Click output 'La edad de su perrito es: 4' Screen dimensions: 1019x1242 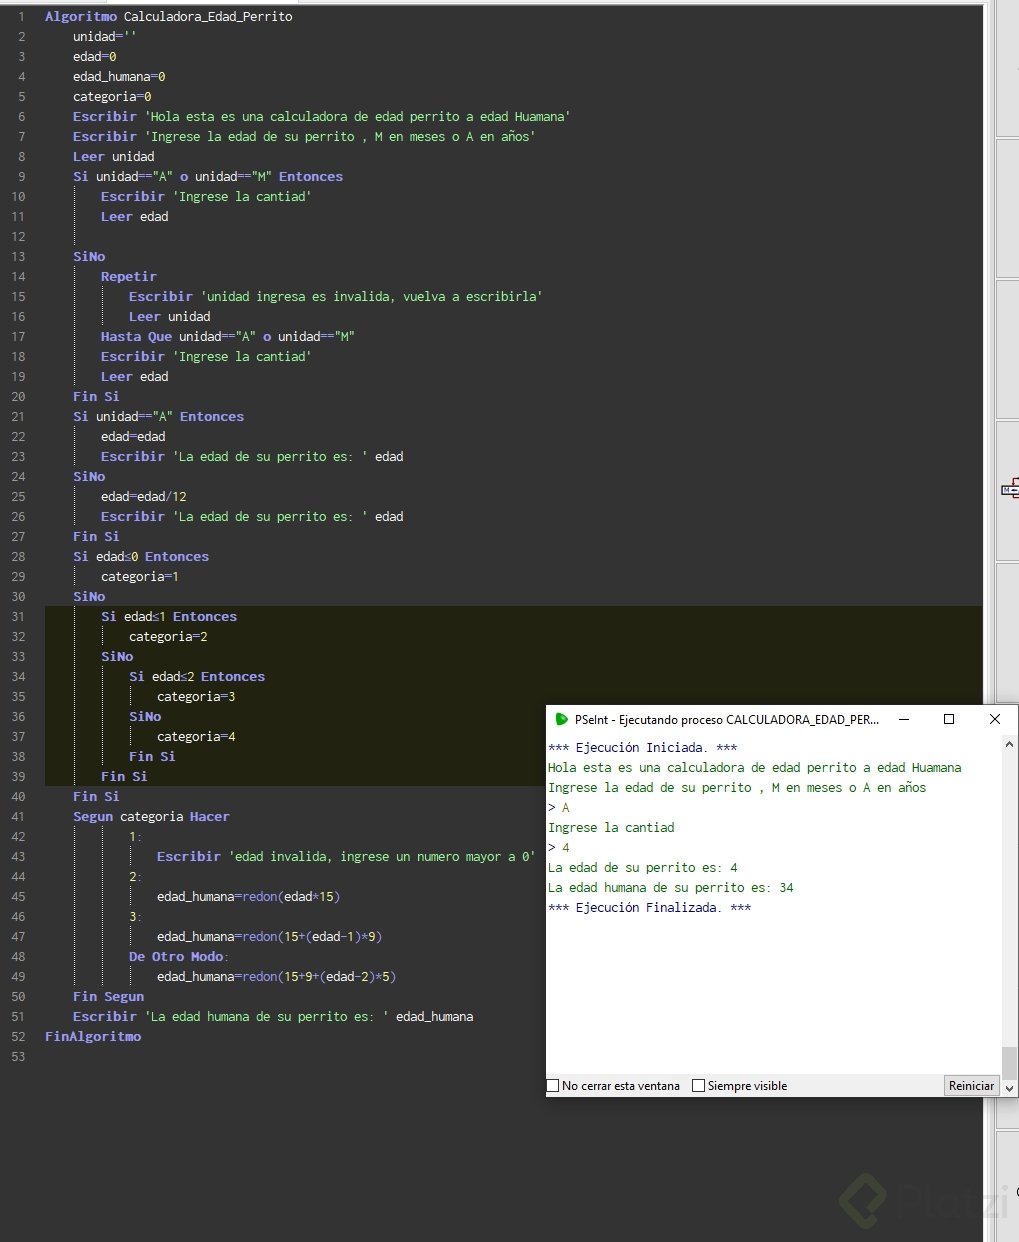click(642, 867)
